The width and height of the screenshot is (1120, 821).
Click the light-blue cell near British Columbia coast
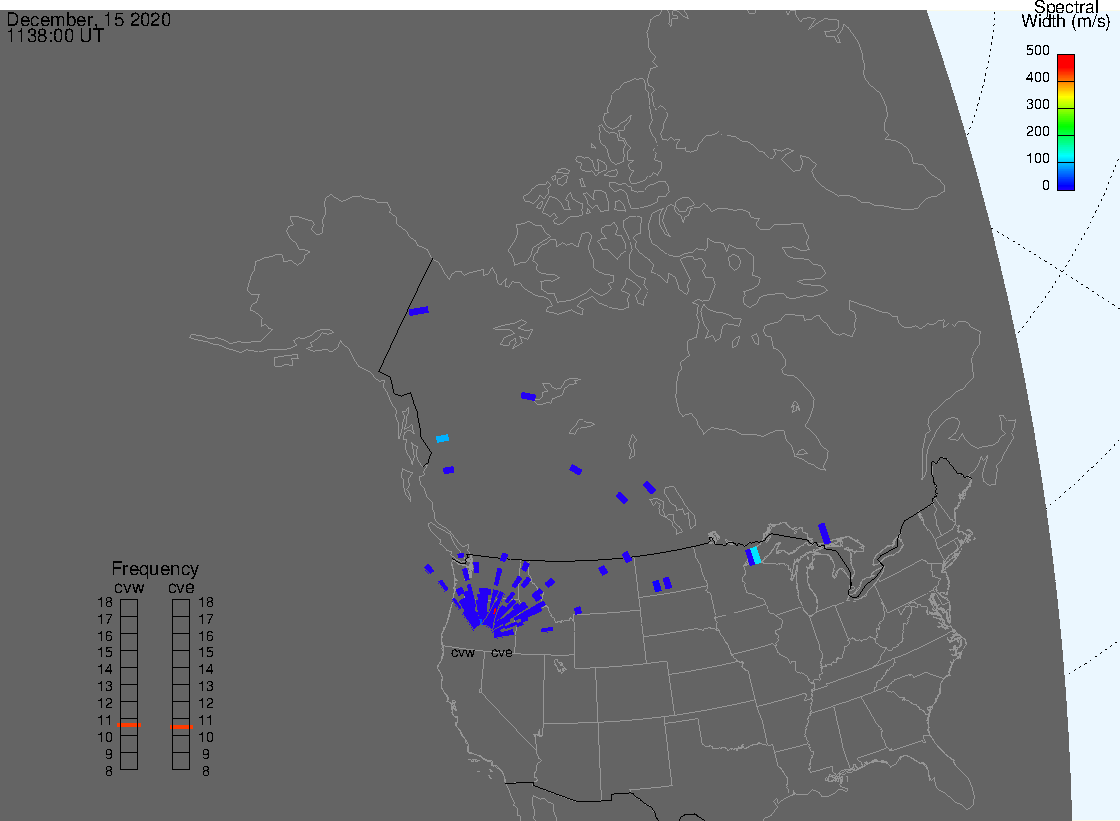(442, 438)
